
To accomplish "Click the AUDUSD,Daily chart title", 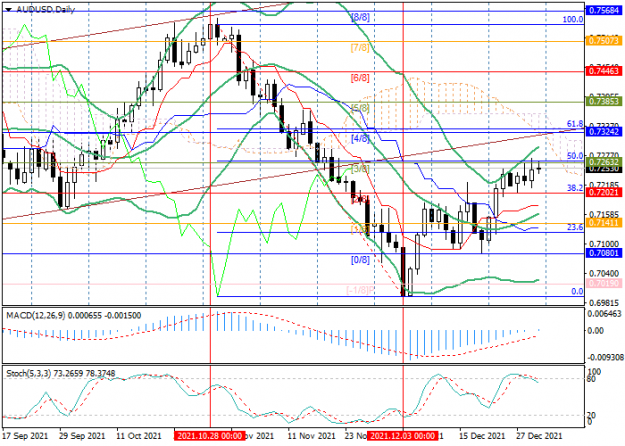I will (45, 9).
